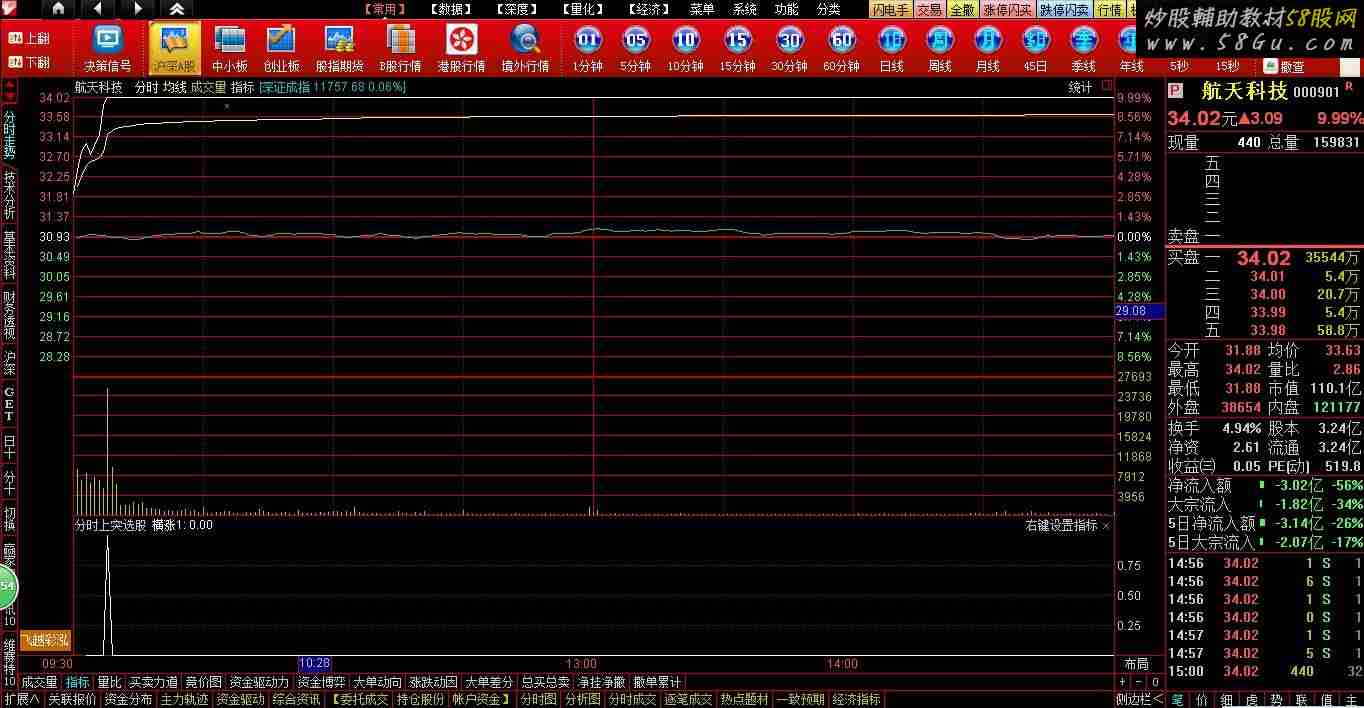Image resolution: width=1364 pixels, height=708 pixels.
Task: Click the 涨停闪买 button
Action: (x=1007, y=9)
